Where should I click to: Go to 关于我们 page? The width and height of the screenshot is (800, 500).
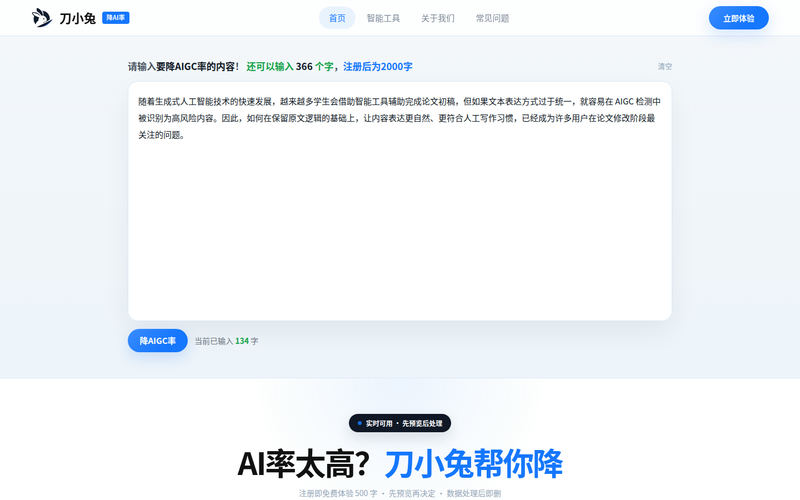pyautogui.click(x=438, y=18)
